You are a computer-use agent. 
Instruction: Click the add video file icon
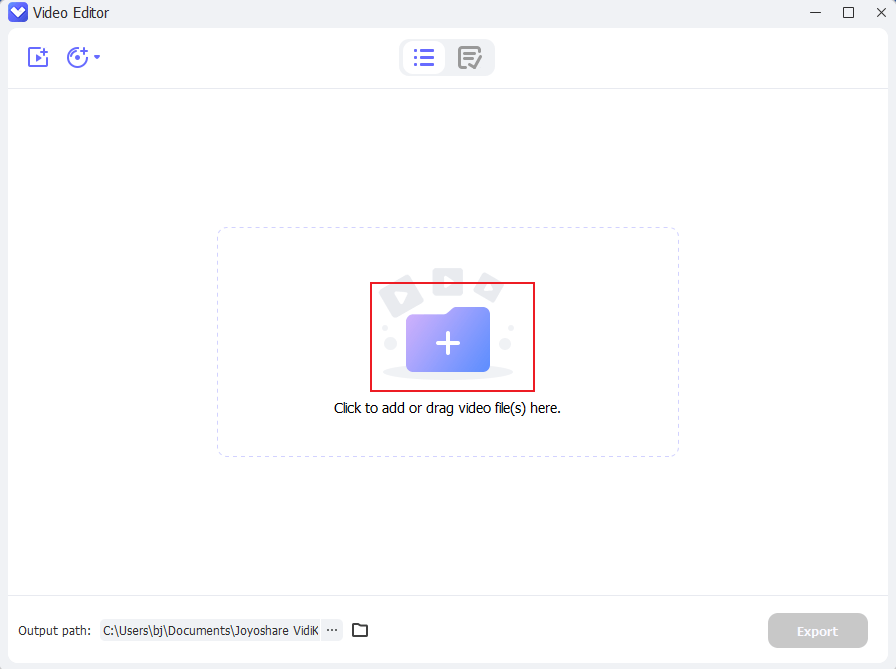[x=38, y=57]
